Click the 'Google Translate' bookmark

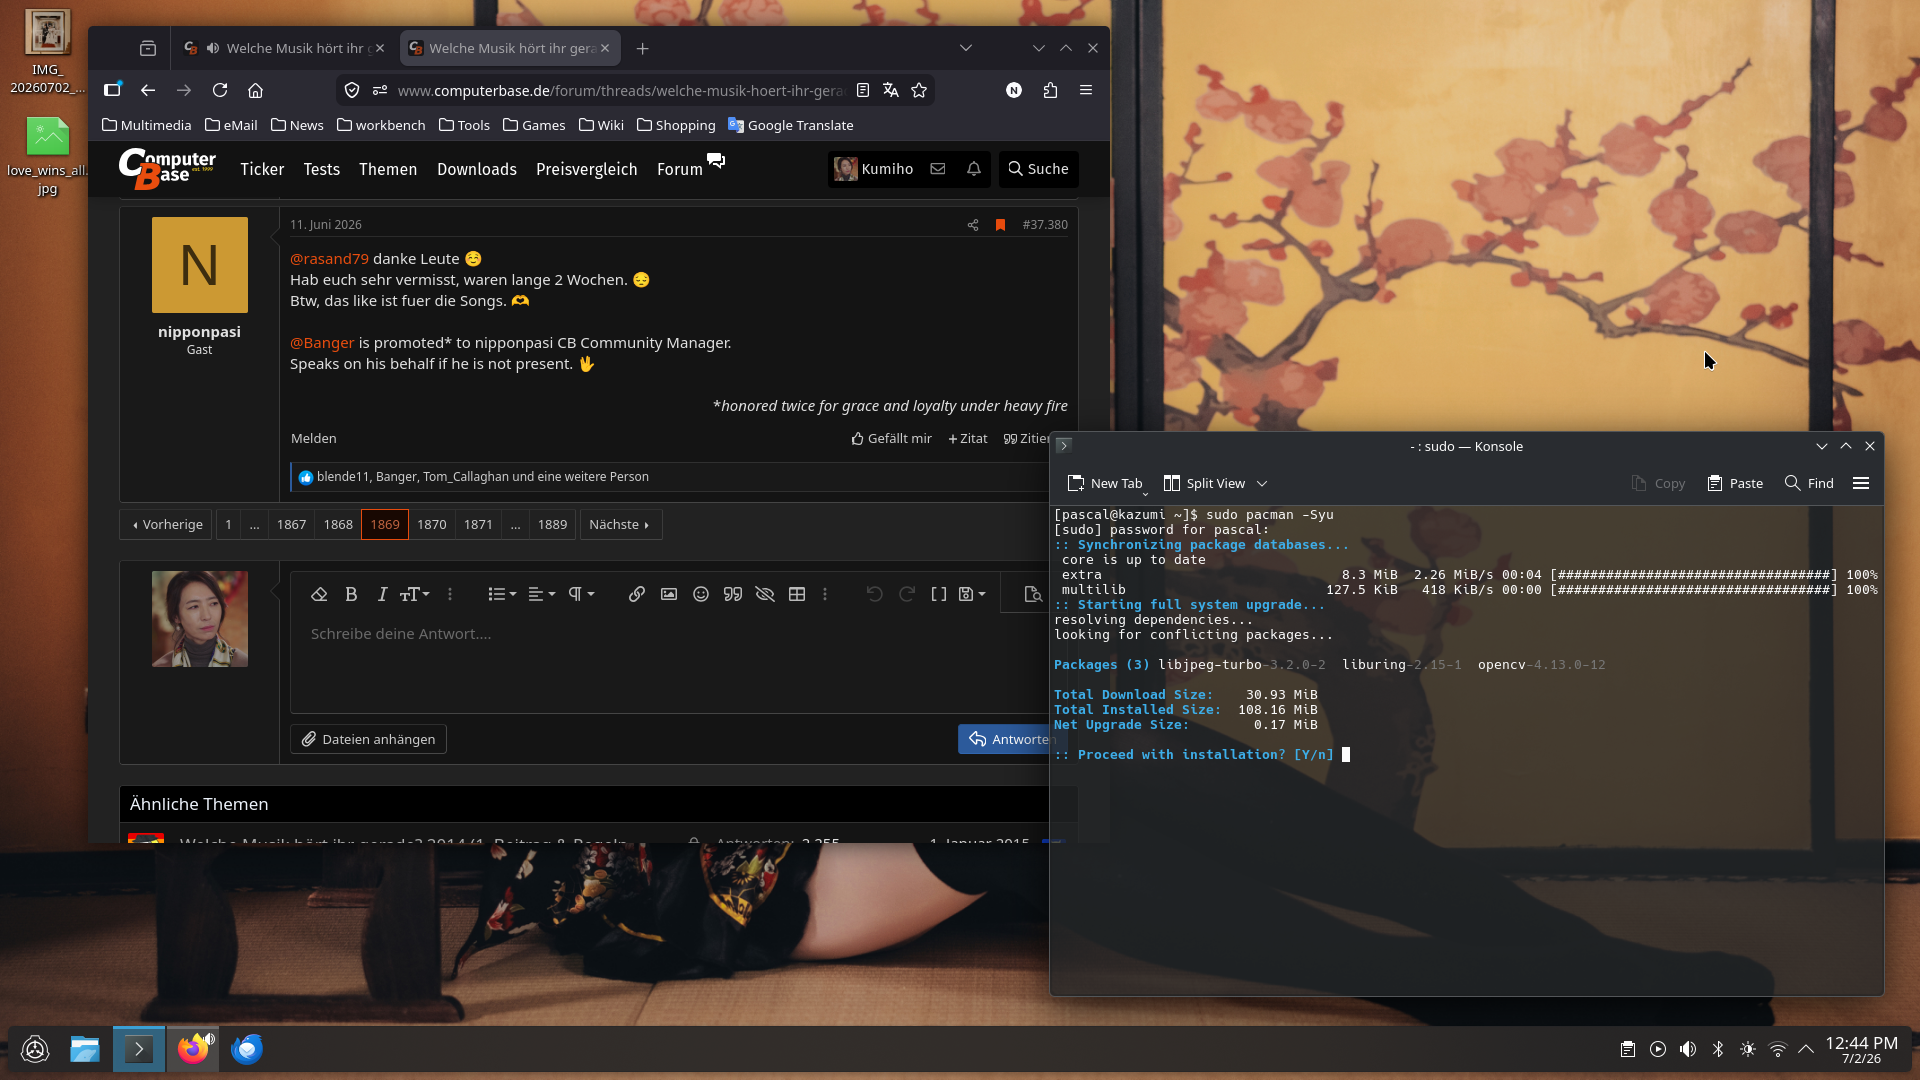coord(791,125)
